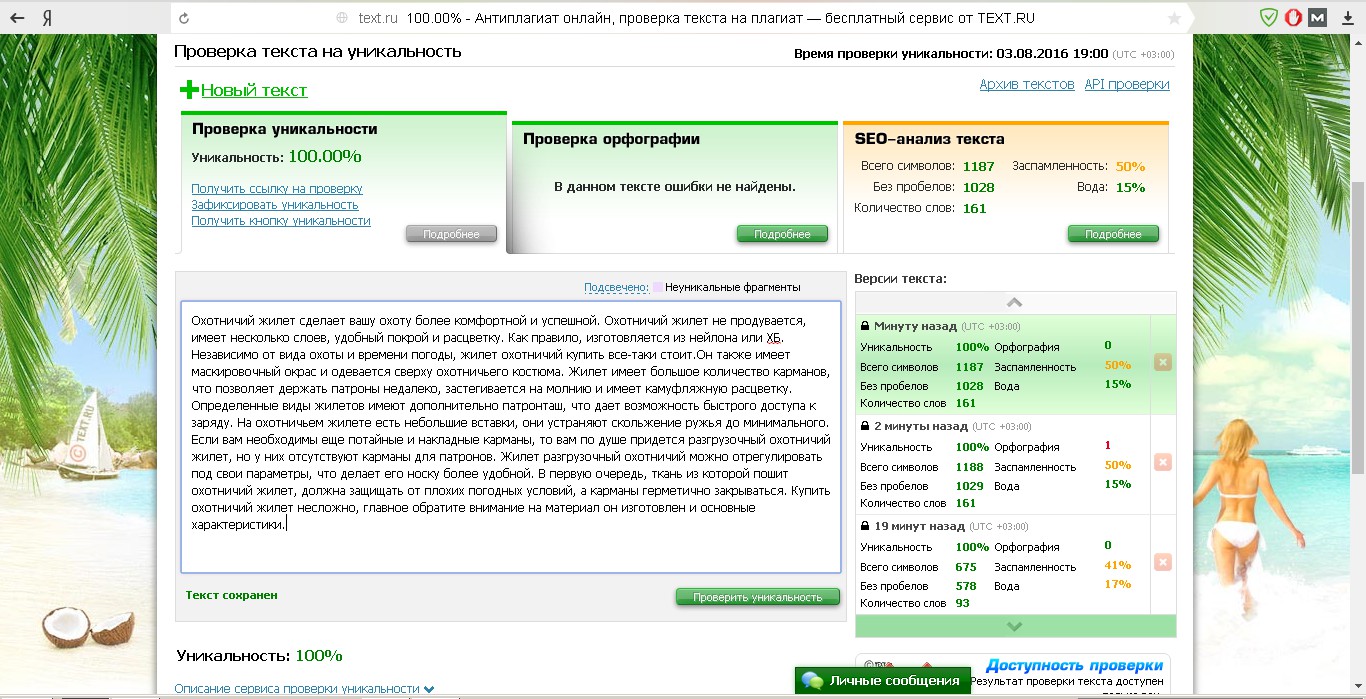Open API проверки link
The height and width of the screenshot is (699, 1366).
coord(1127,85)
